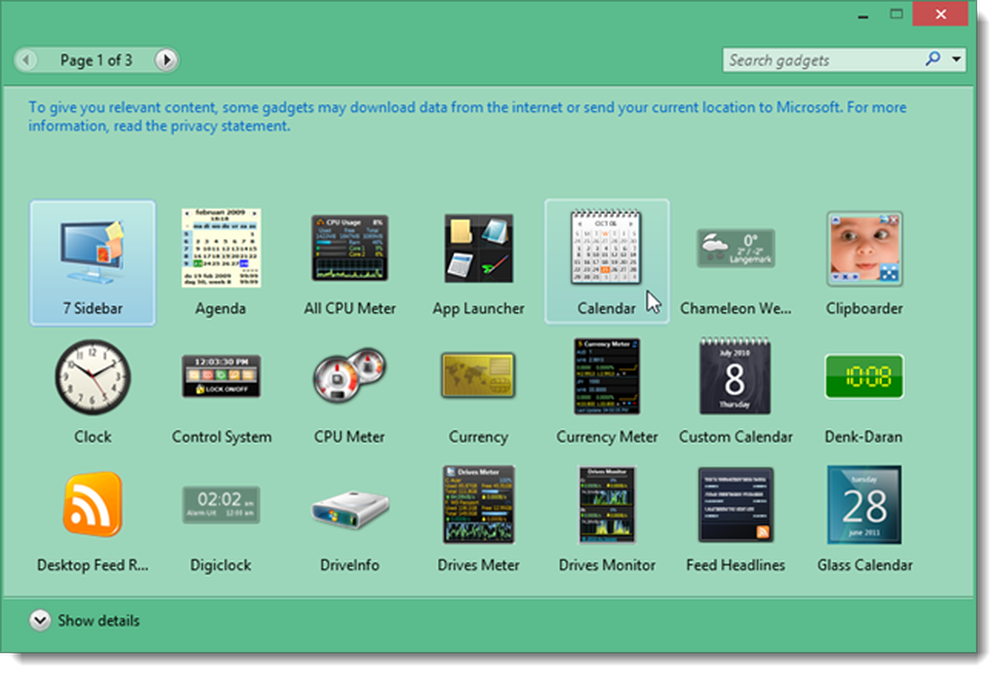Choose the Agenda gadget icon
Viewport: 1000px width, 676px height.
pos(221,248)
